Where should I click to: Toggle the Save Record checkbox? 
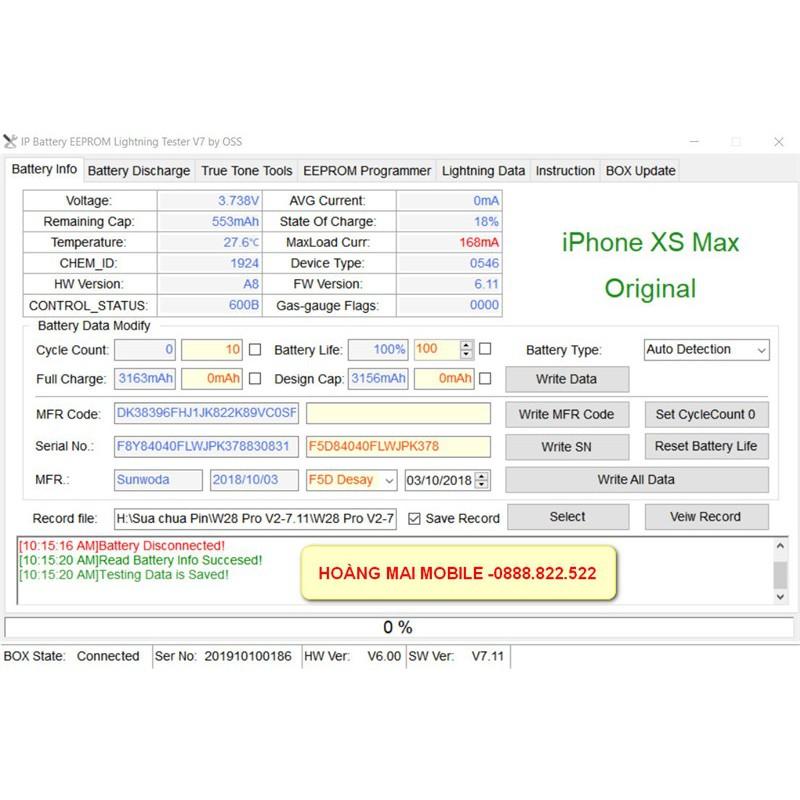coord(414,518)
